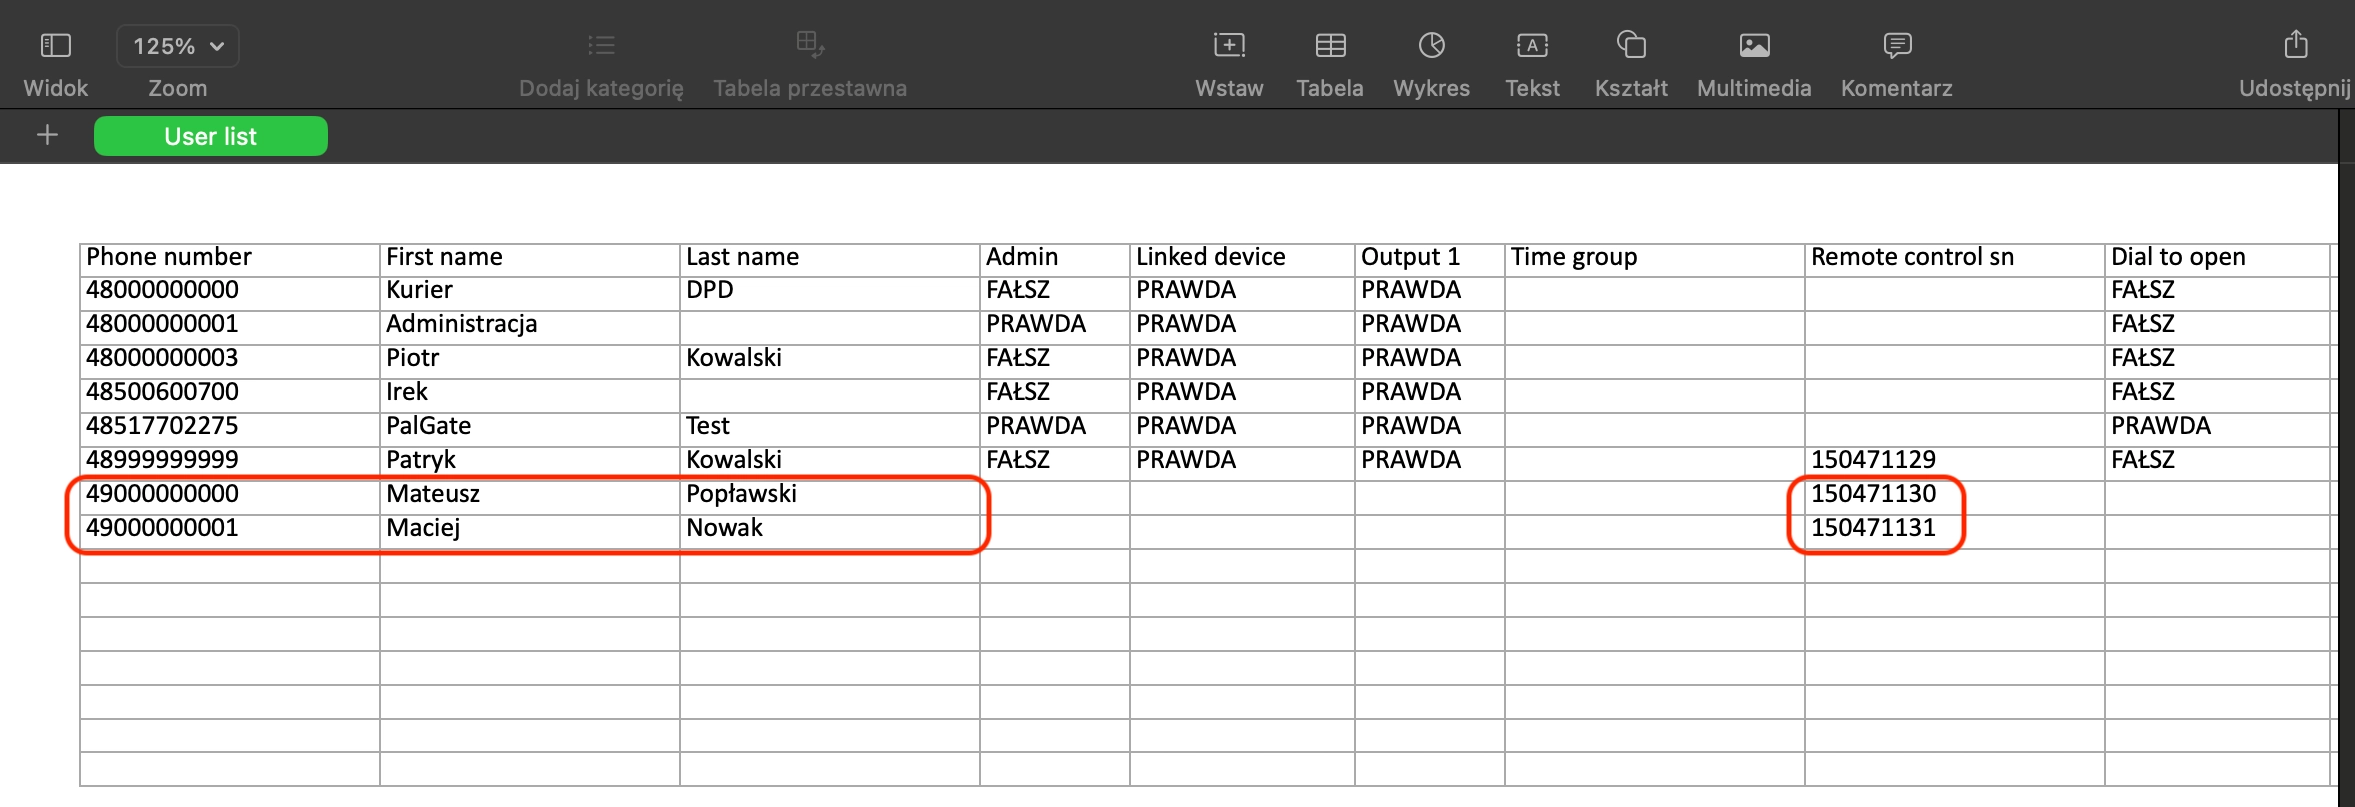2355x807 pixels.
Task: Open the Multimedia image icon
Action: pos(1754,46)
